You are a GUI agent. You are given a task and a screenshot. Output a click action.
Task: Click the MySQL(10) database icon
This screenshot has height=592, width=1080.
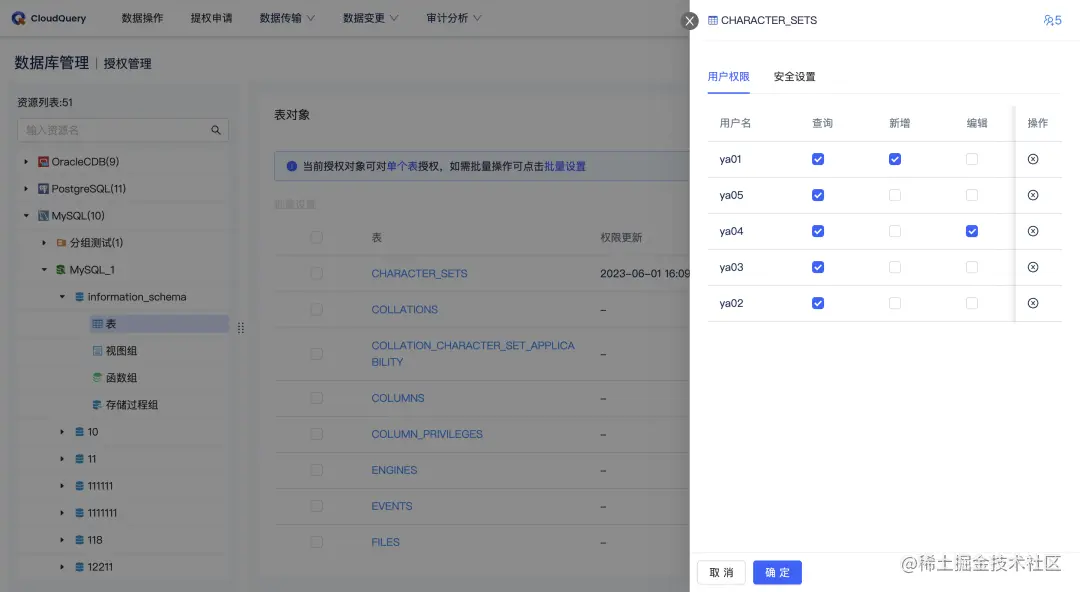43,216
